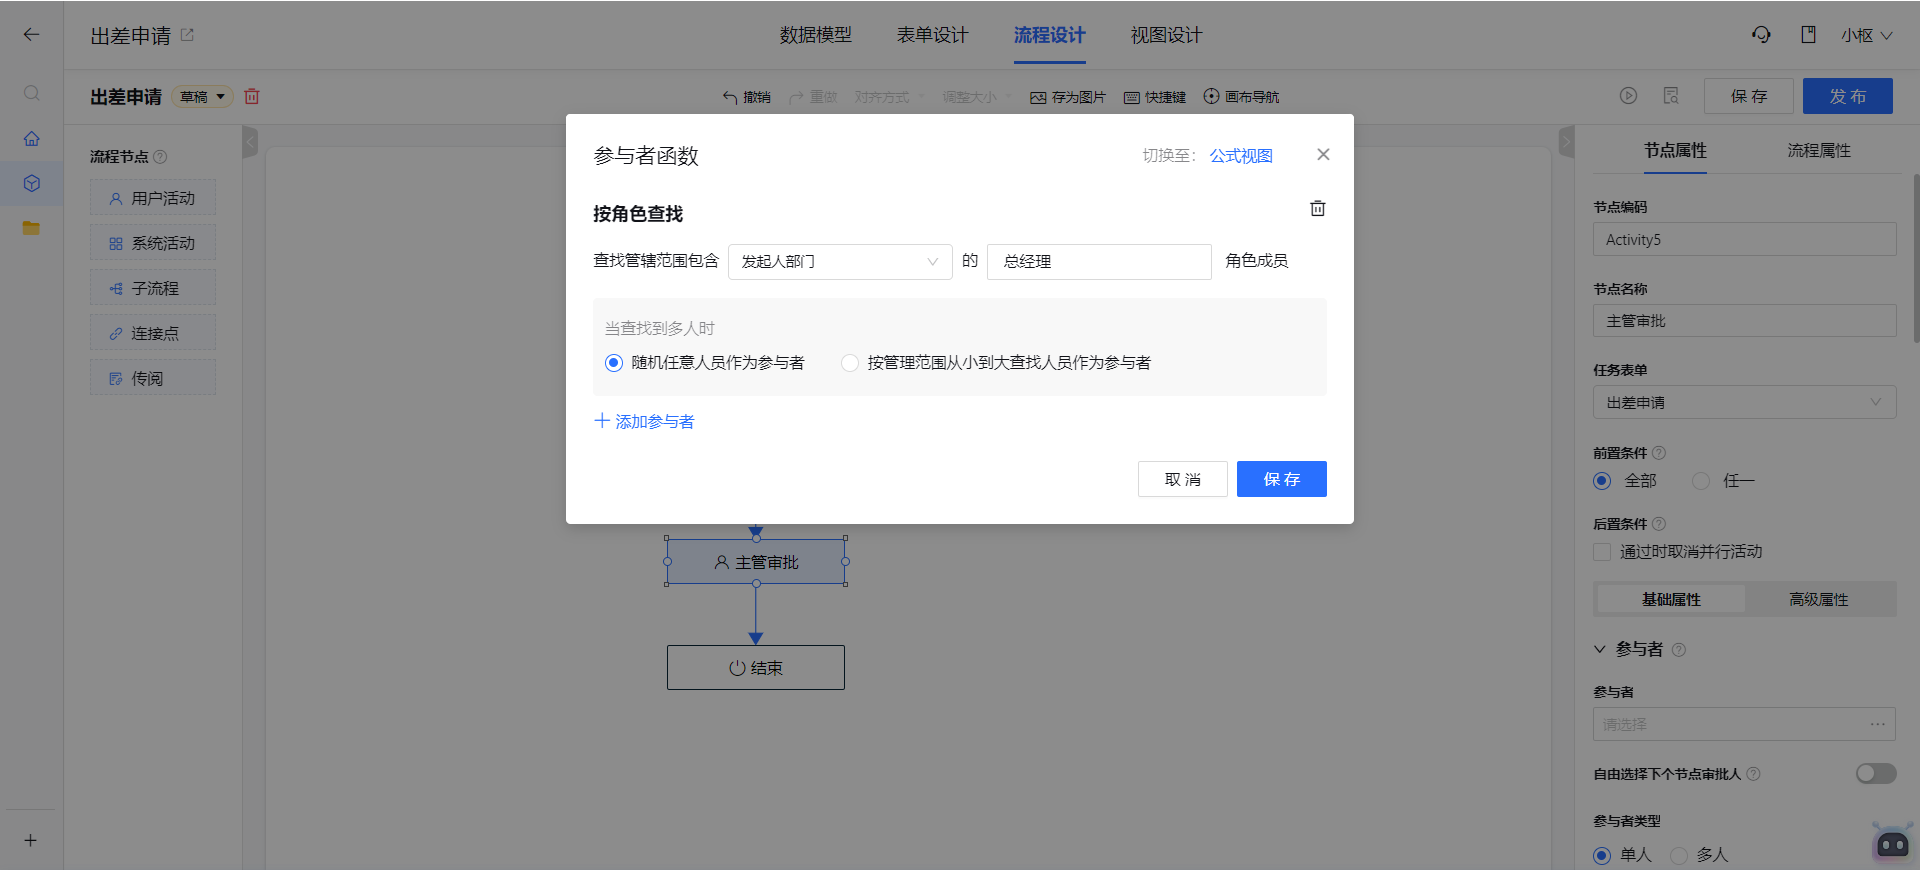Click 存为图片 save as image

tap(1068, 97)
